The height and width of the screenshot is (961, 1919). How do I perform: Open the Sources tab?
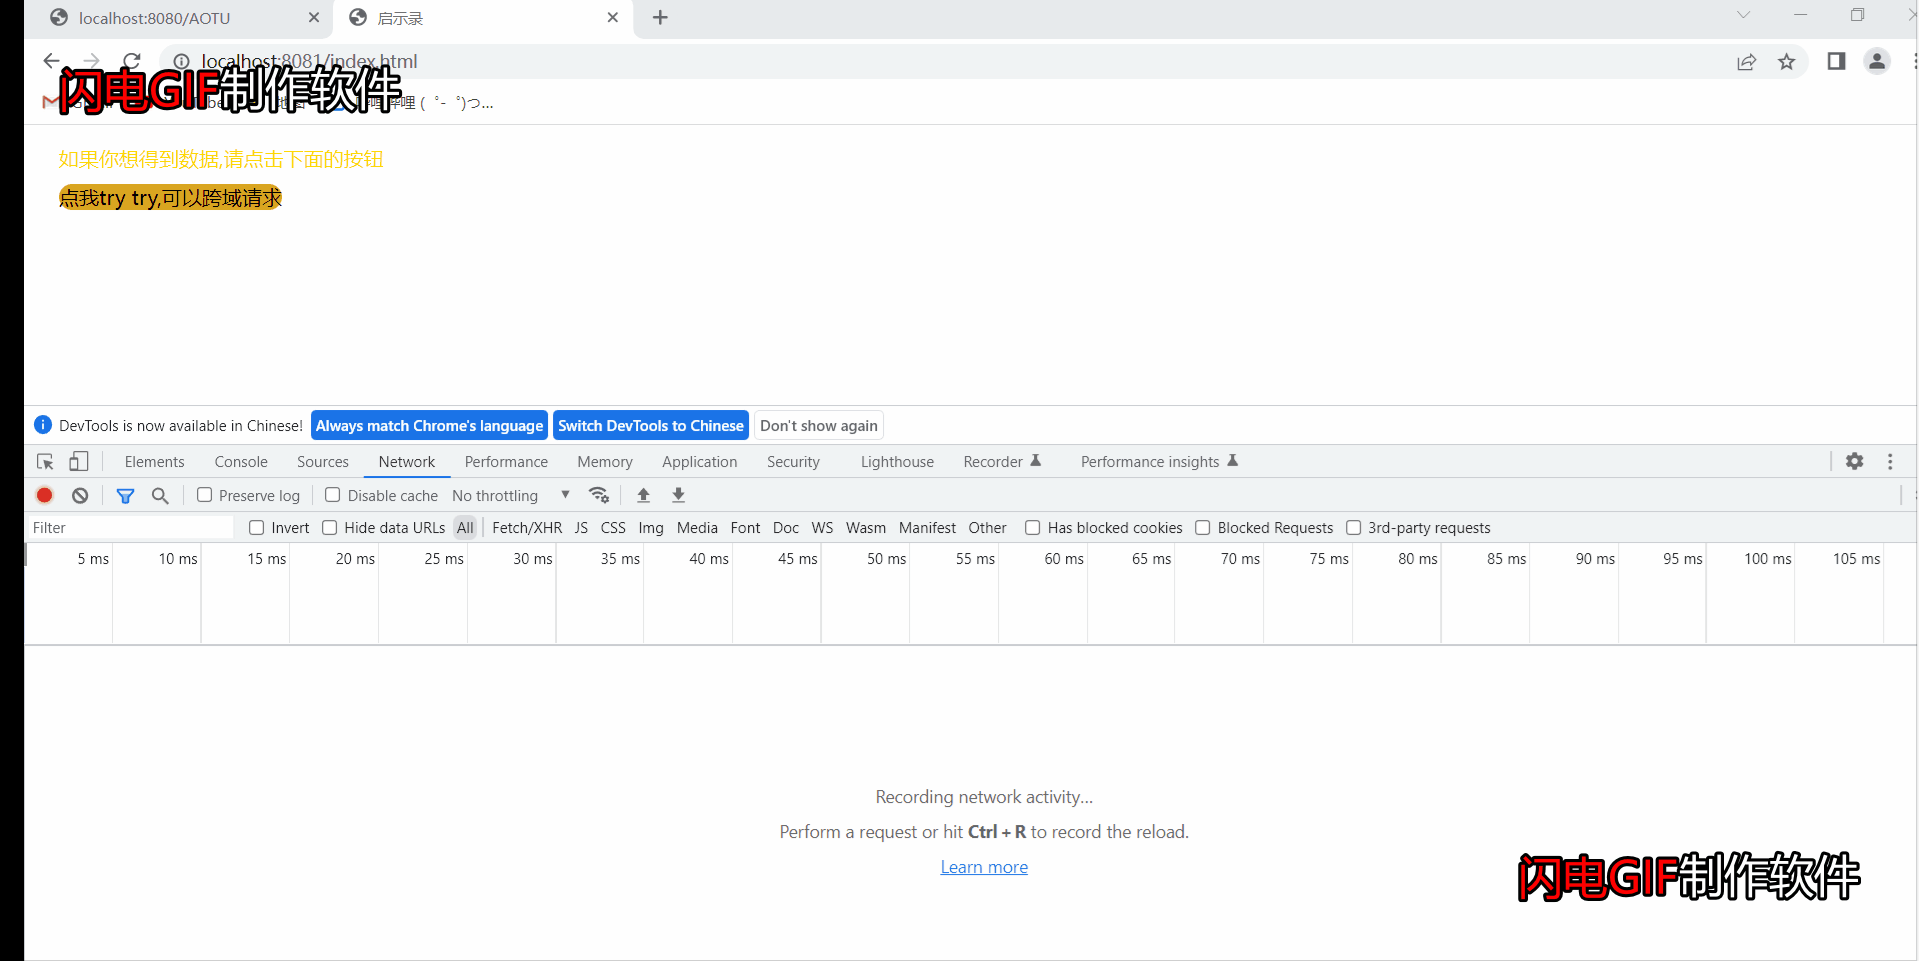tap(323, 462)
